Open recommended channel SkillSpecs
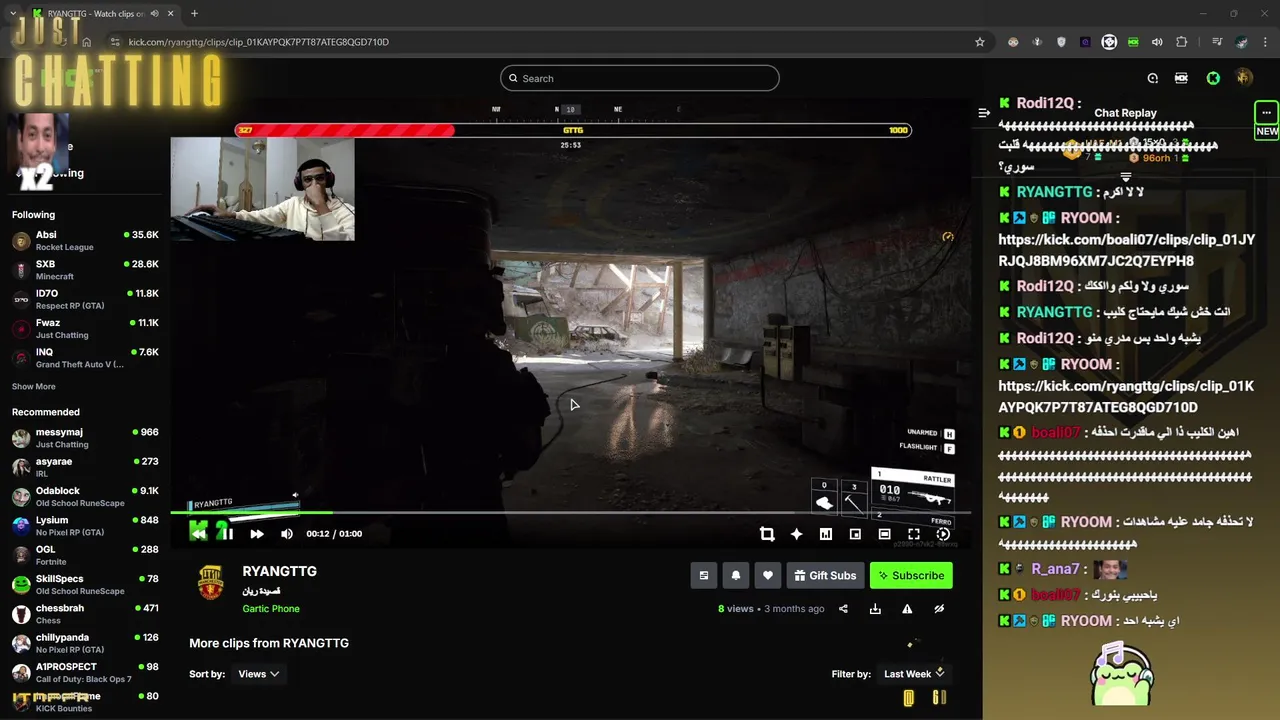1280x720 pixels. 85,585
